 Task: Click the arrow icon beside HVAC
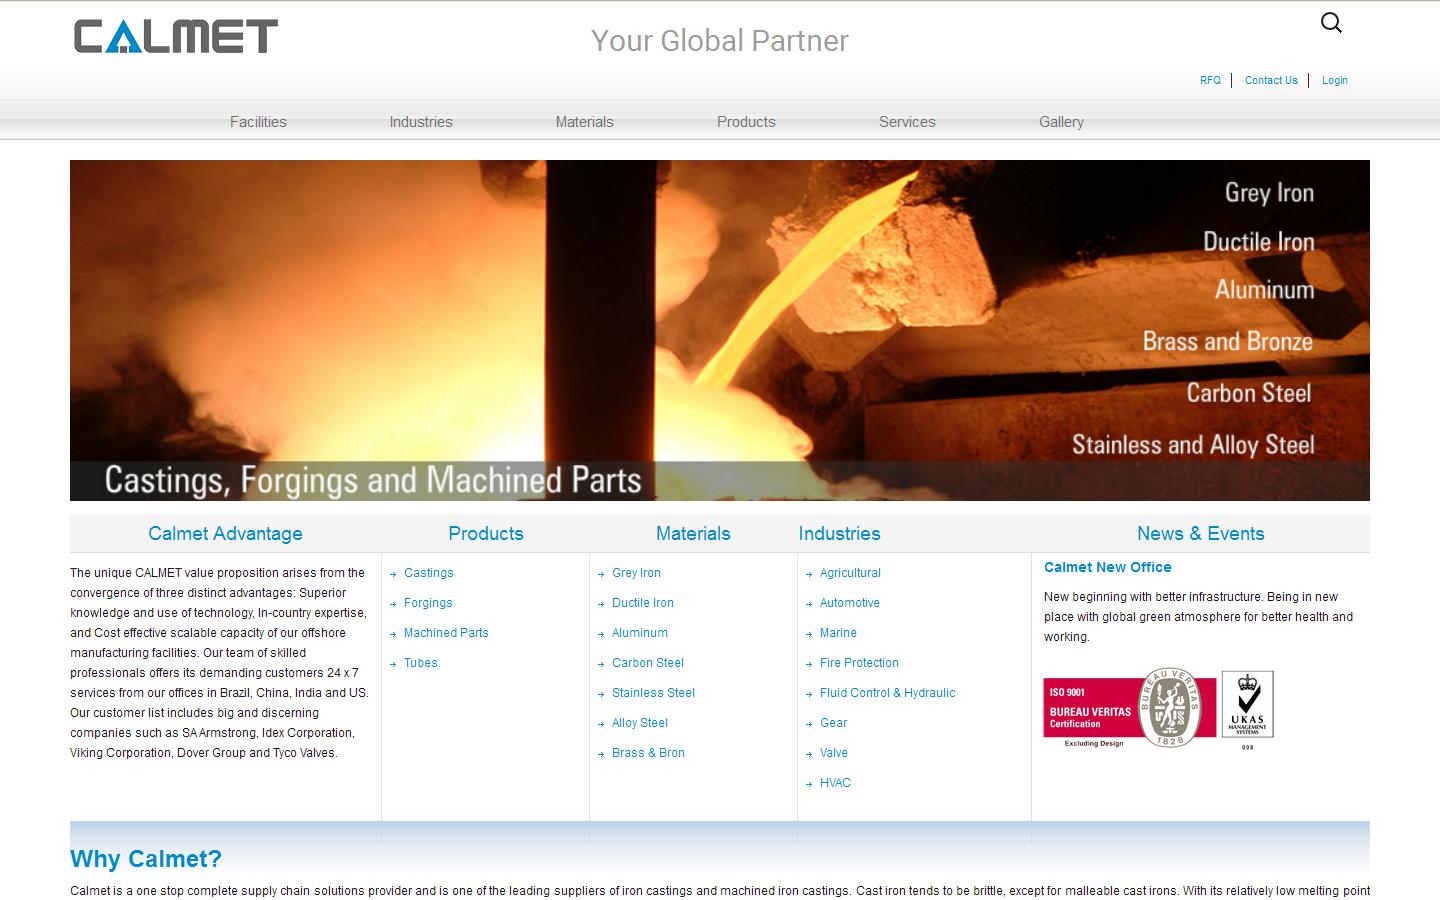[808, 783]
